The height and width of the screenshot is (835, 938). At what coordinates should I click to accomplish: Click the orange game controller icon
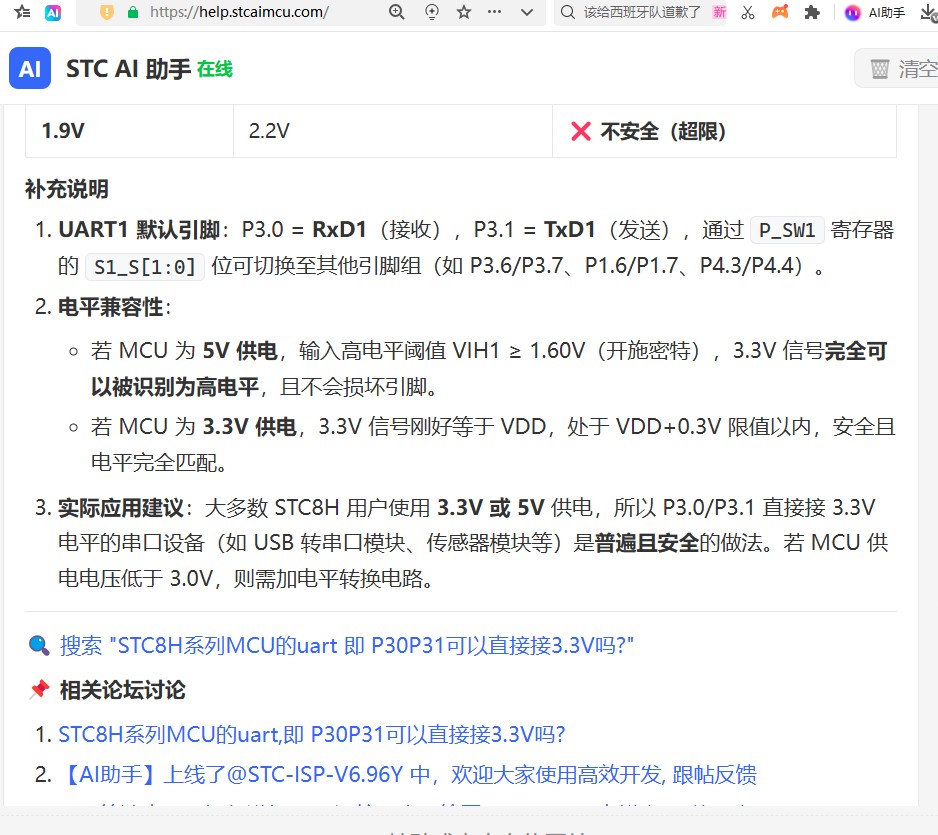[779, 11]
